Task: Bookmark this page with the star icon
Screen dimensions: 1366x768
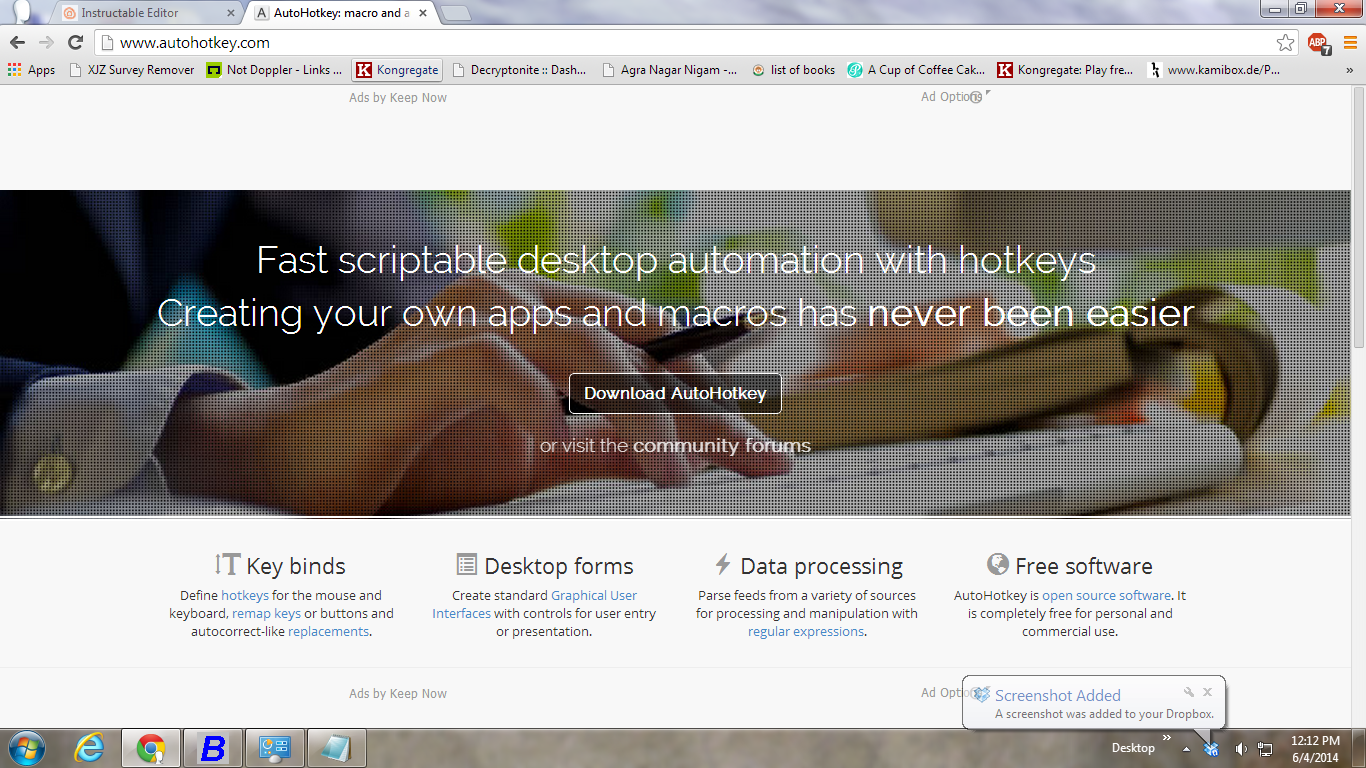Action: 1285,42
